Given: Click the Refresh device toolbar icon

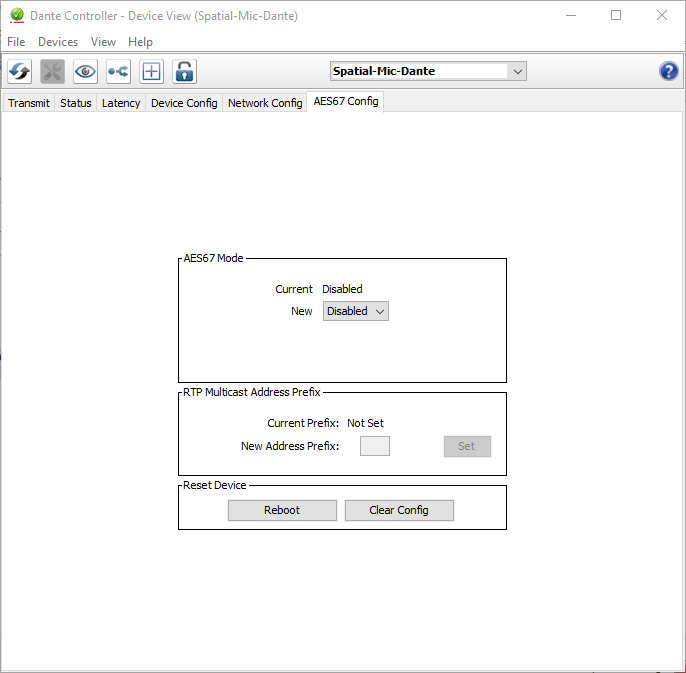Looking at the screenshot, I should pos(20,71).
